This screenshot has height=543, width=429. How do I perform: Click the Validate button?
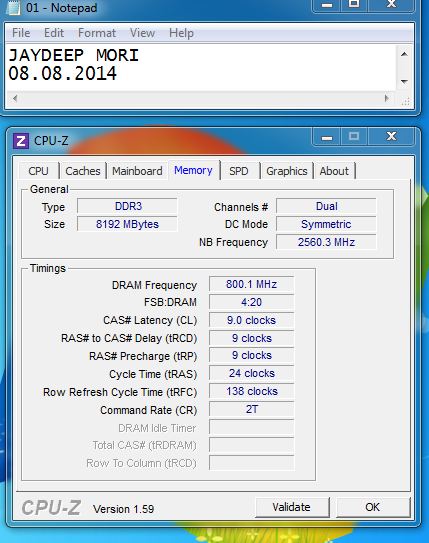pyautogui.click(x=292, y=507)
